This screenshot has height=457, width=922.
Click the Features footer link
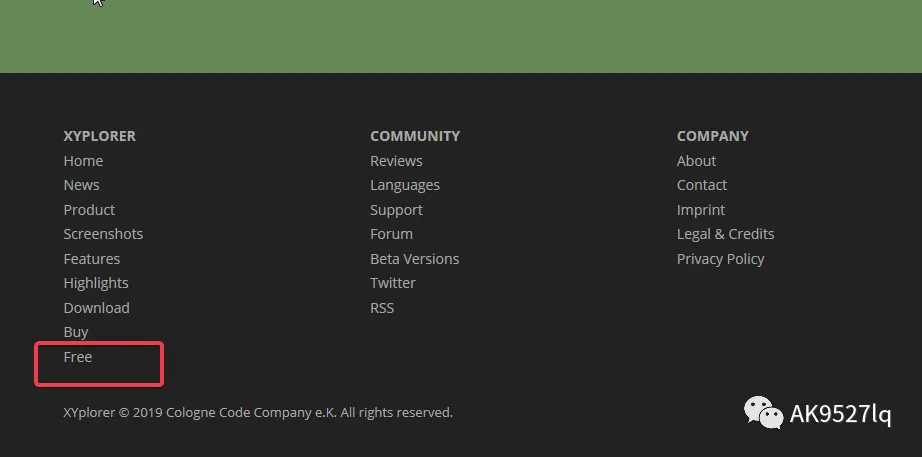[92, 259]
